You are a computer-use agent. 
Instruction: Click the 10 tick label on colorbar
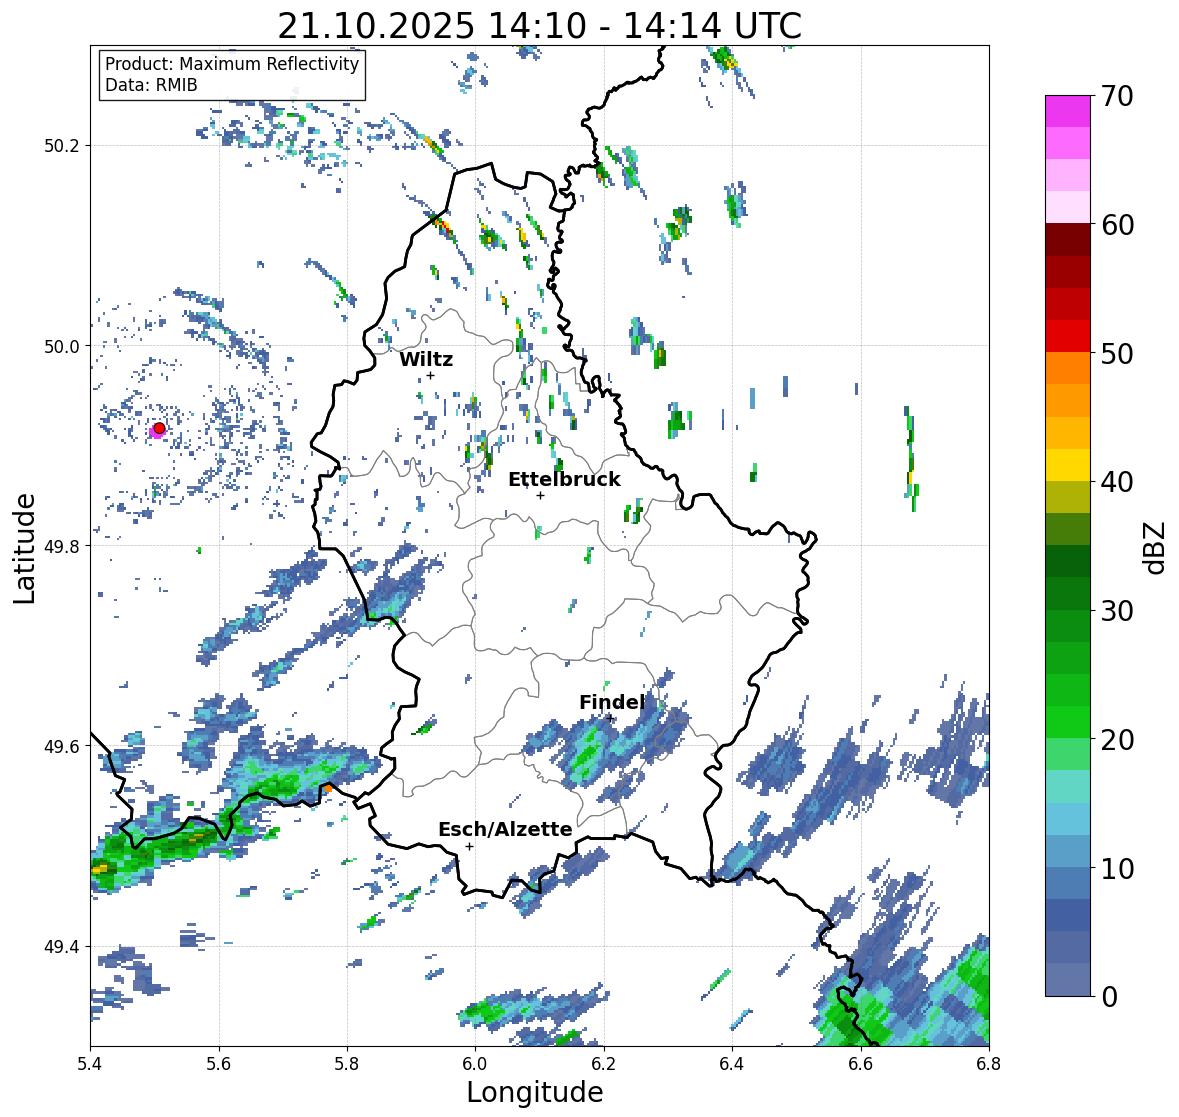click(x=1116, y=868)
